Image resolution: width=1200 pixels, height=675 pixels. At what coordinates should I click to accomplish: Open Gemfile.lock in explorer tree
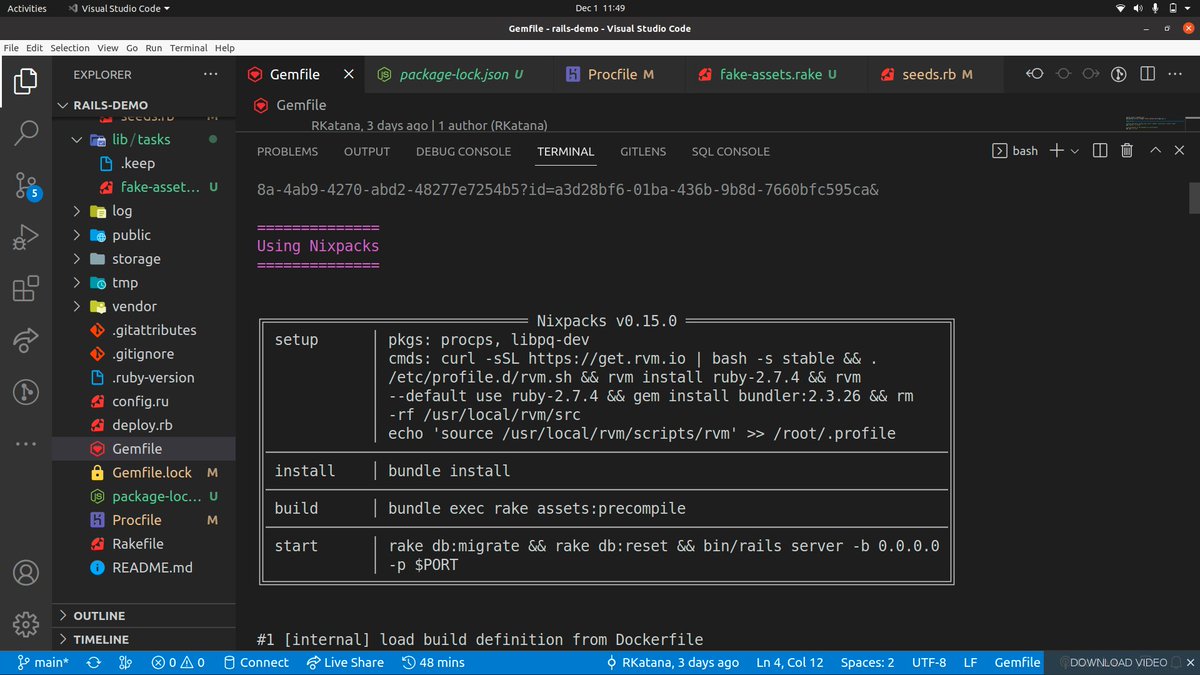pos(143,472)
